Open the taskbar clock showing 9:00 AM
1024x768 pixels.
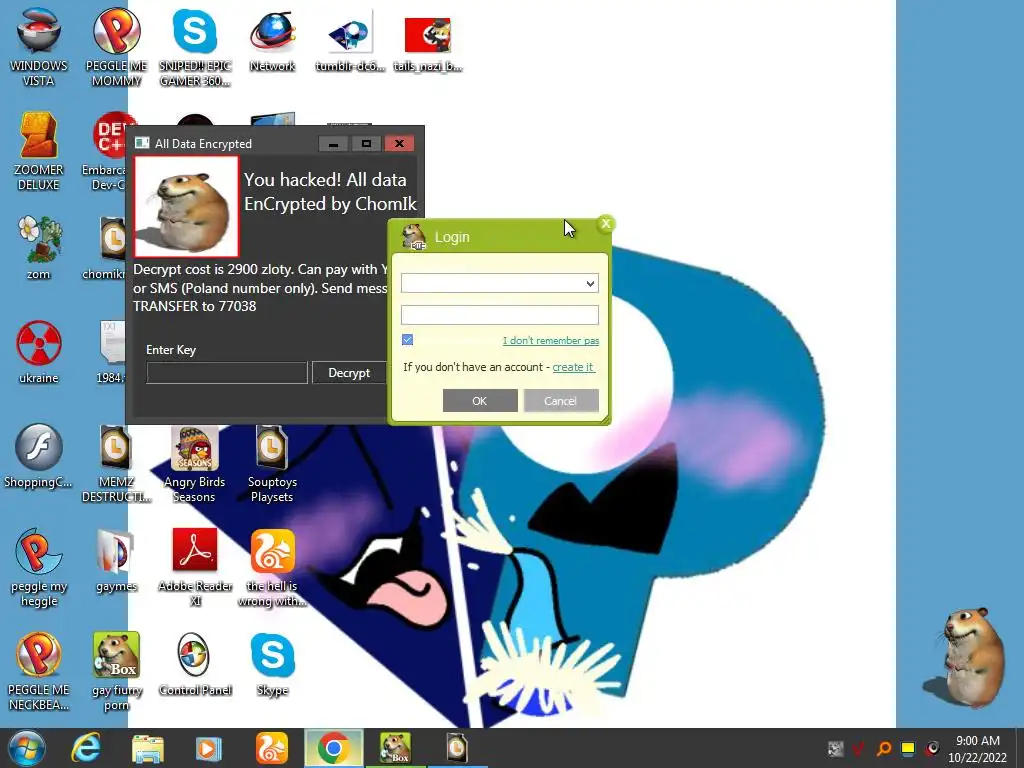tap(978, 749)
